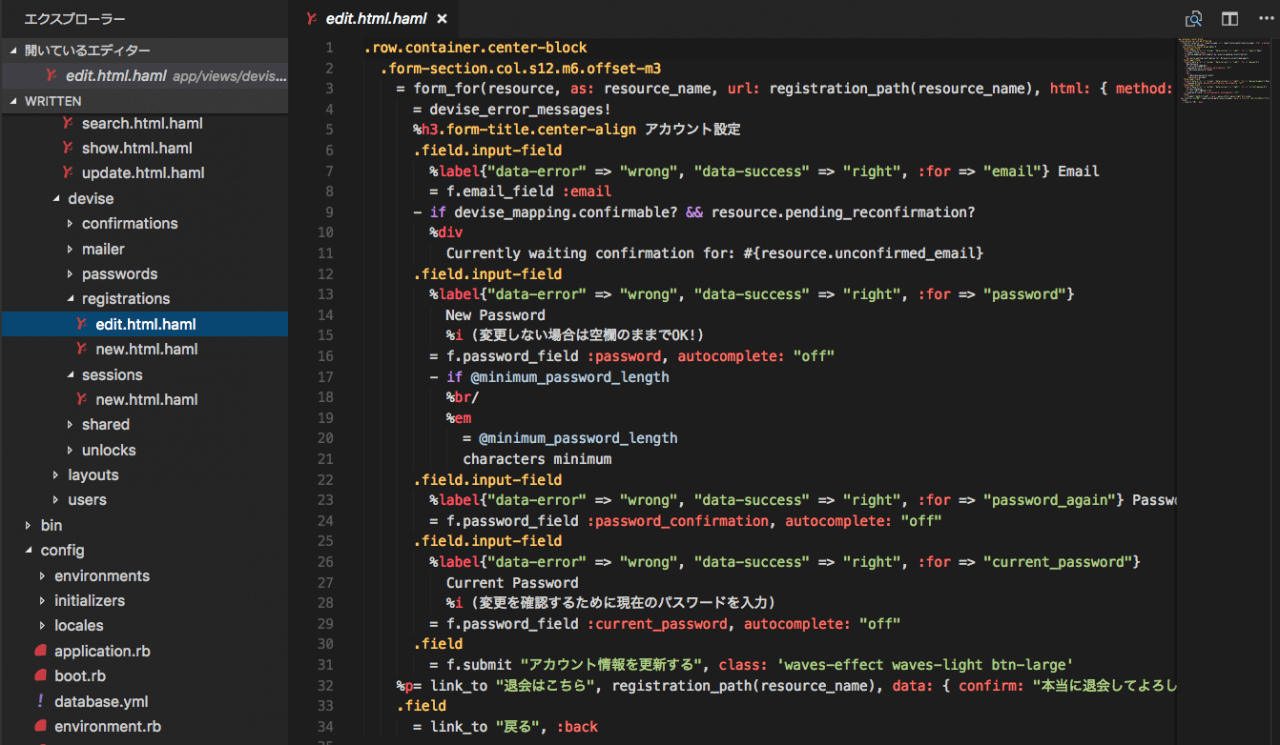Expand the shared folder
This screenshot has height=745, width=1280.
71,425
